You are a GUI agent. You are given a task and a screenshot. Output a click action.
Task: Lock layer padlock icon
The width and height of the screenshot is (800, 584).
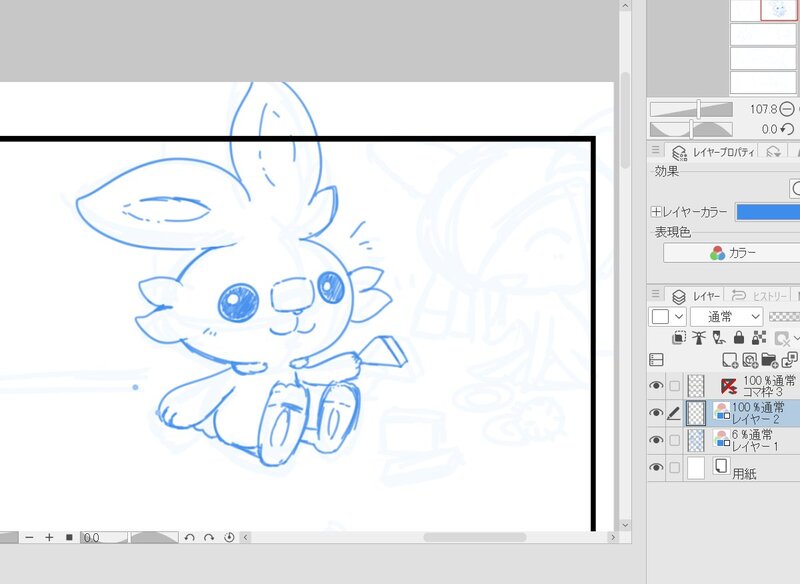pyautogui.click(x=739, y=338)
